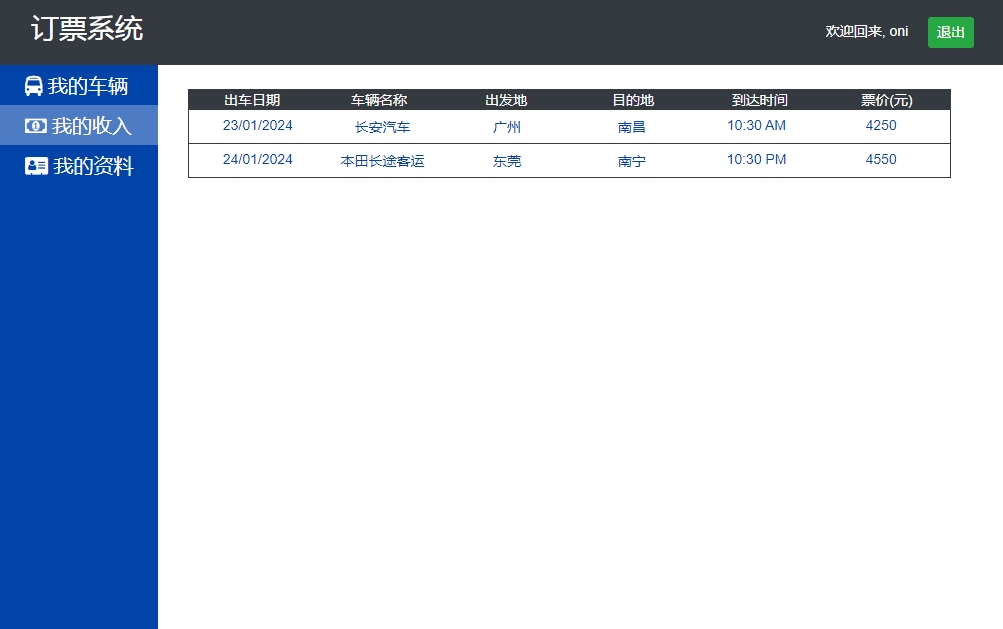Click the 到达时间 column header
The height and width of the screenshot is (629, 1003).
pos(759,100)
